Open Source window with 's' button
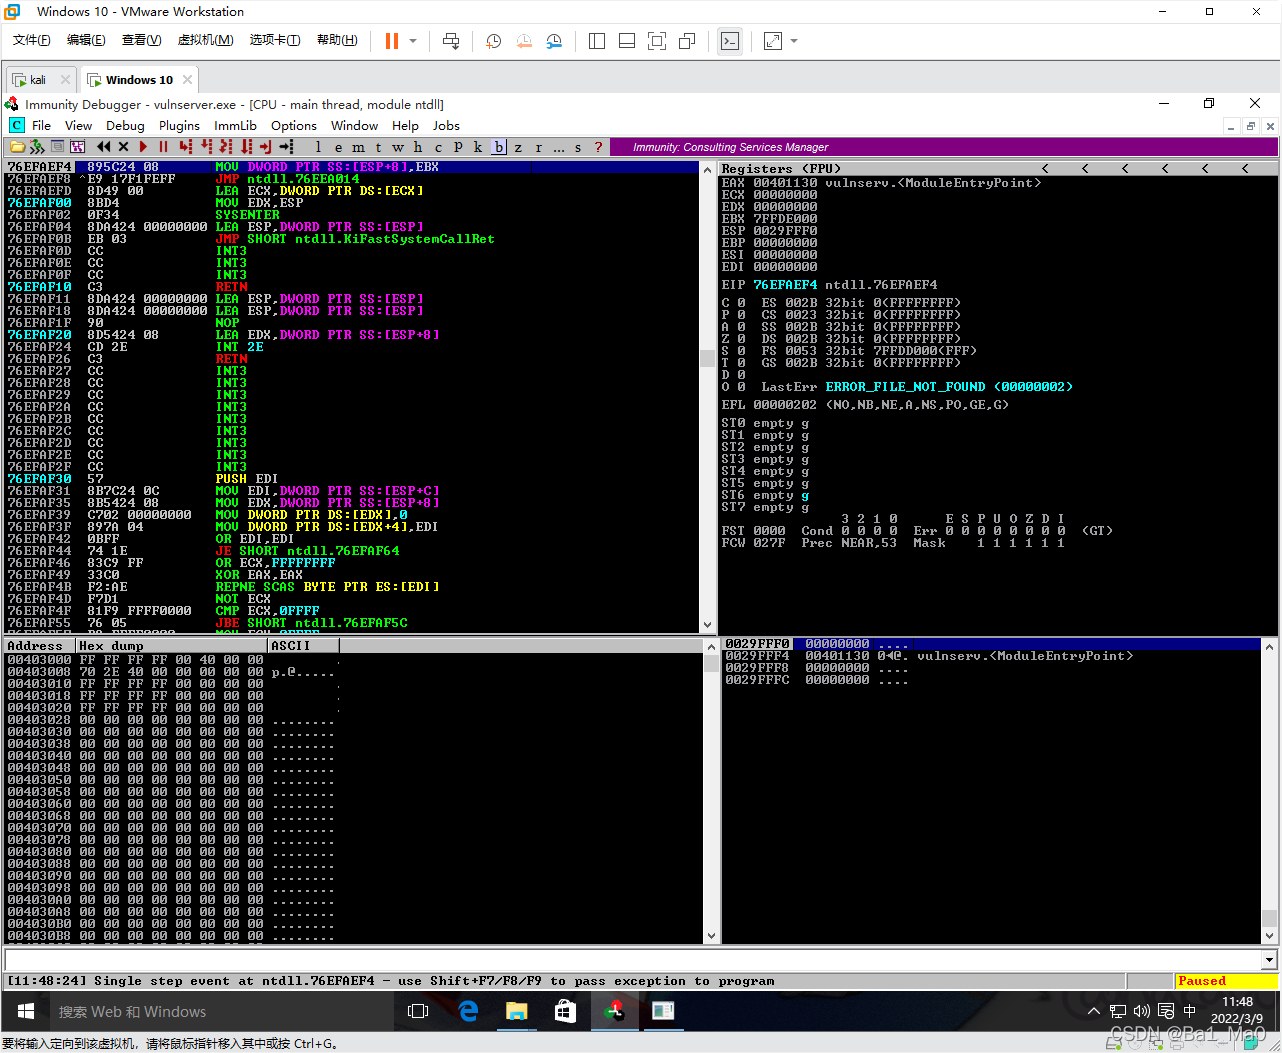Screen dimensions: 1282x1053 (x=578, y=147)
